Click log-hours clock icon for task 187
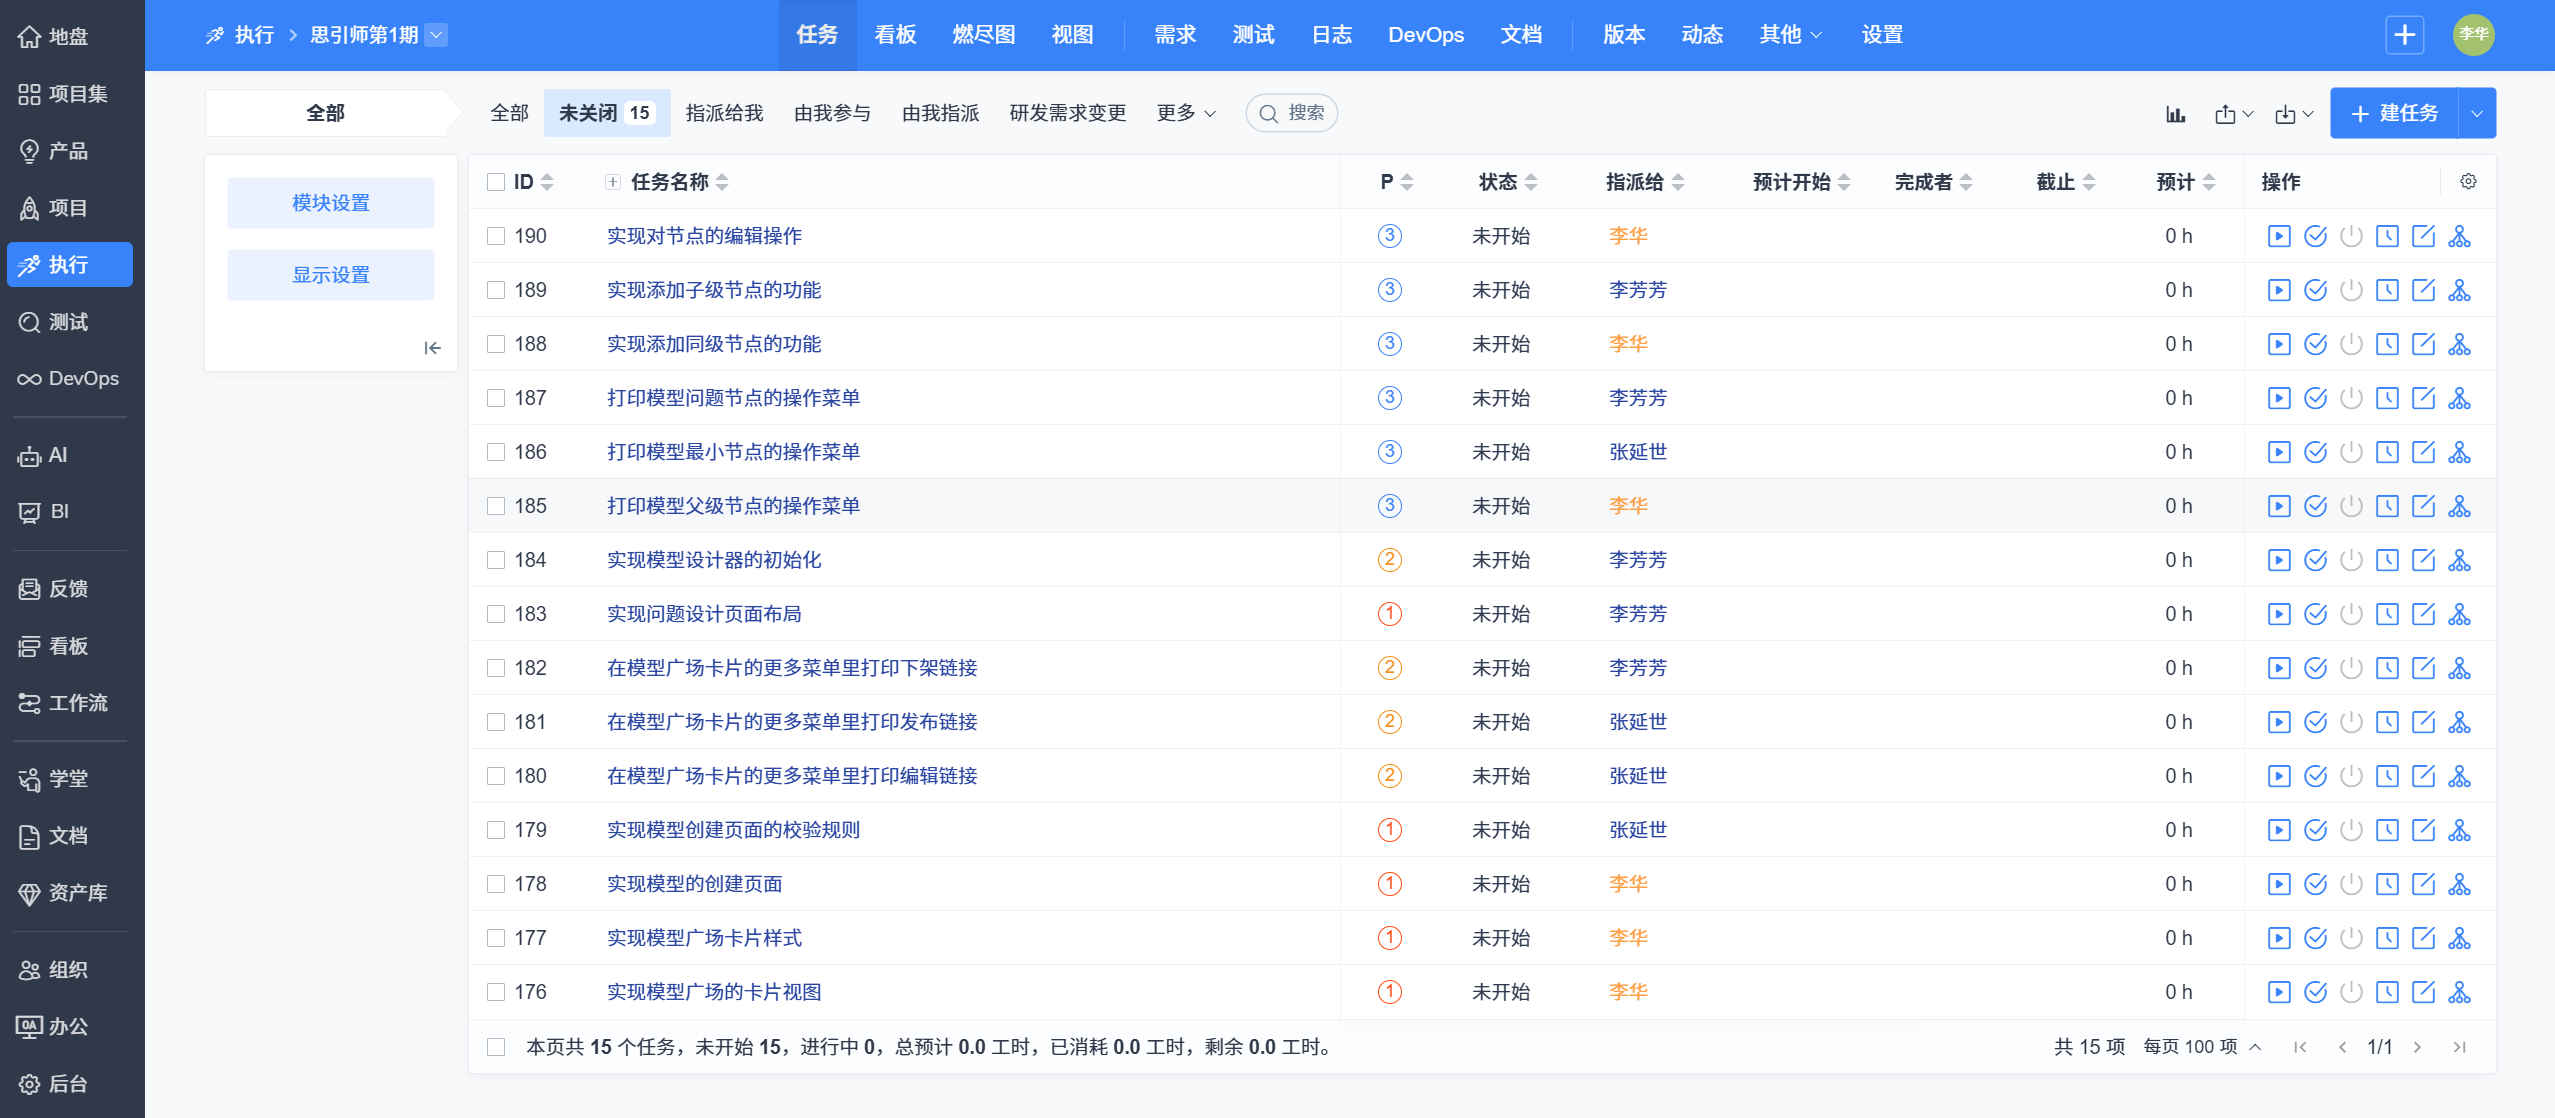This screenshot has width=2555, height=1118. click(x=2386, y=398)
